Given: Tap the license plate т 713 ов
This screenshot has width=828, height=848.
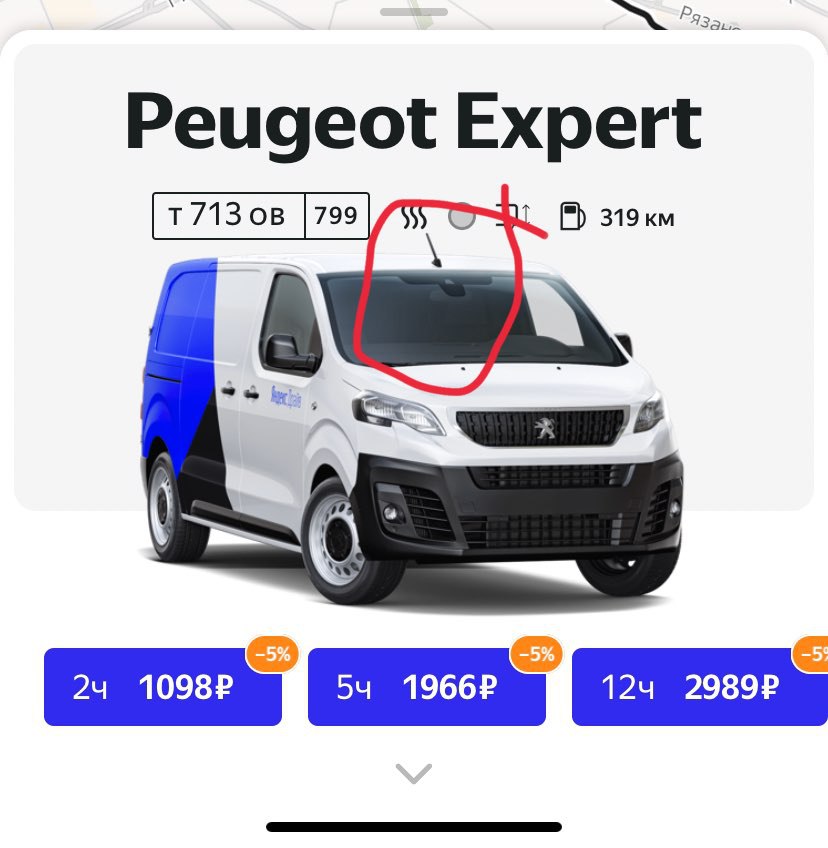Looking at the screenshot, I should pyautogui.click(x=228, y=216).
